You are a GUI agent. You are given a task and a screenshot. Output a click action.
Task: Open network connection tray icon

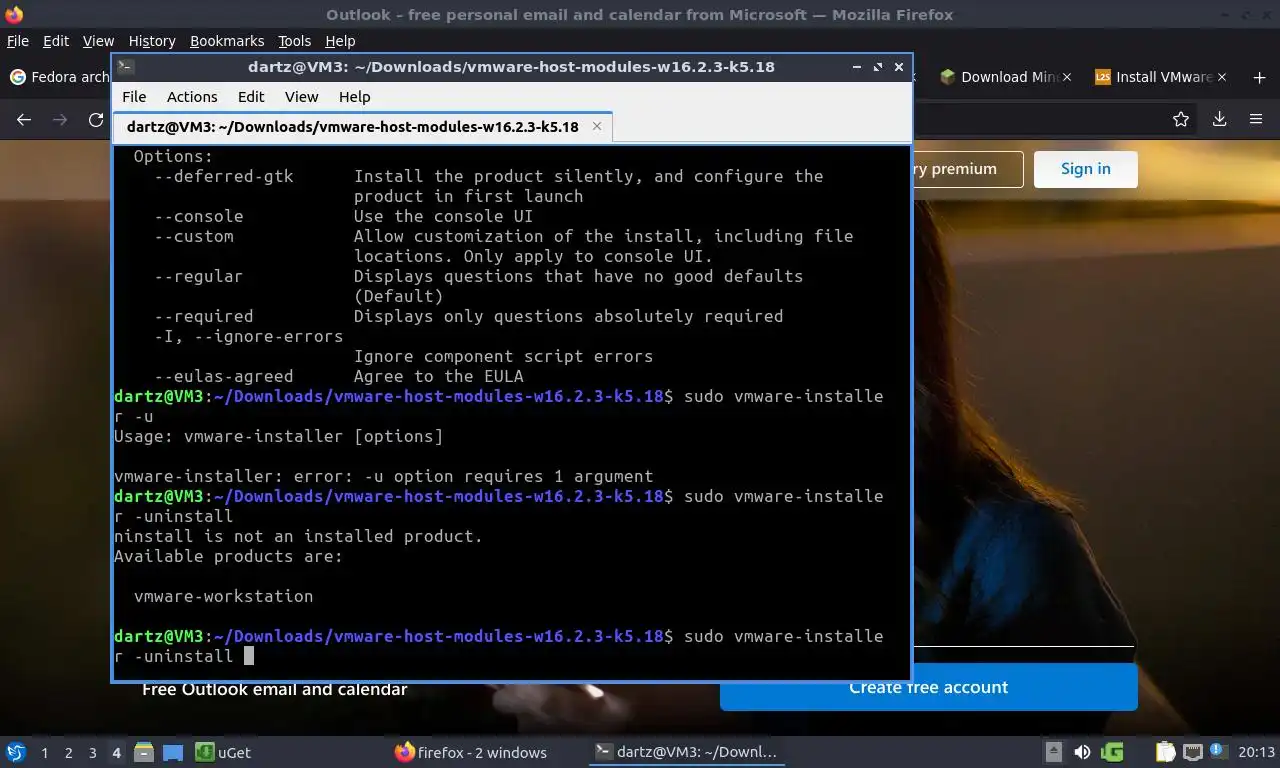(1192, 752)
